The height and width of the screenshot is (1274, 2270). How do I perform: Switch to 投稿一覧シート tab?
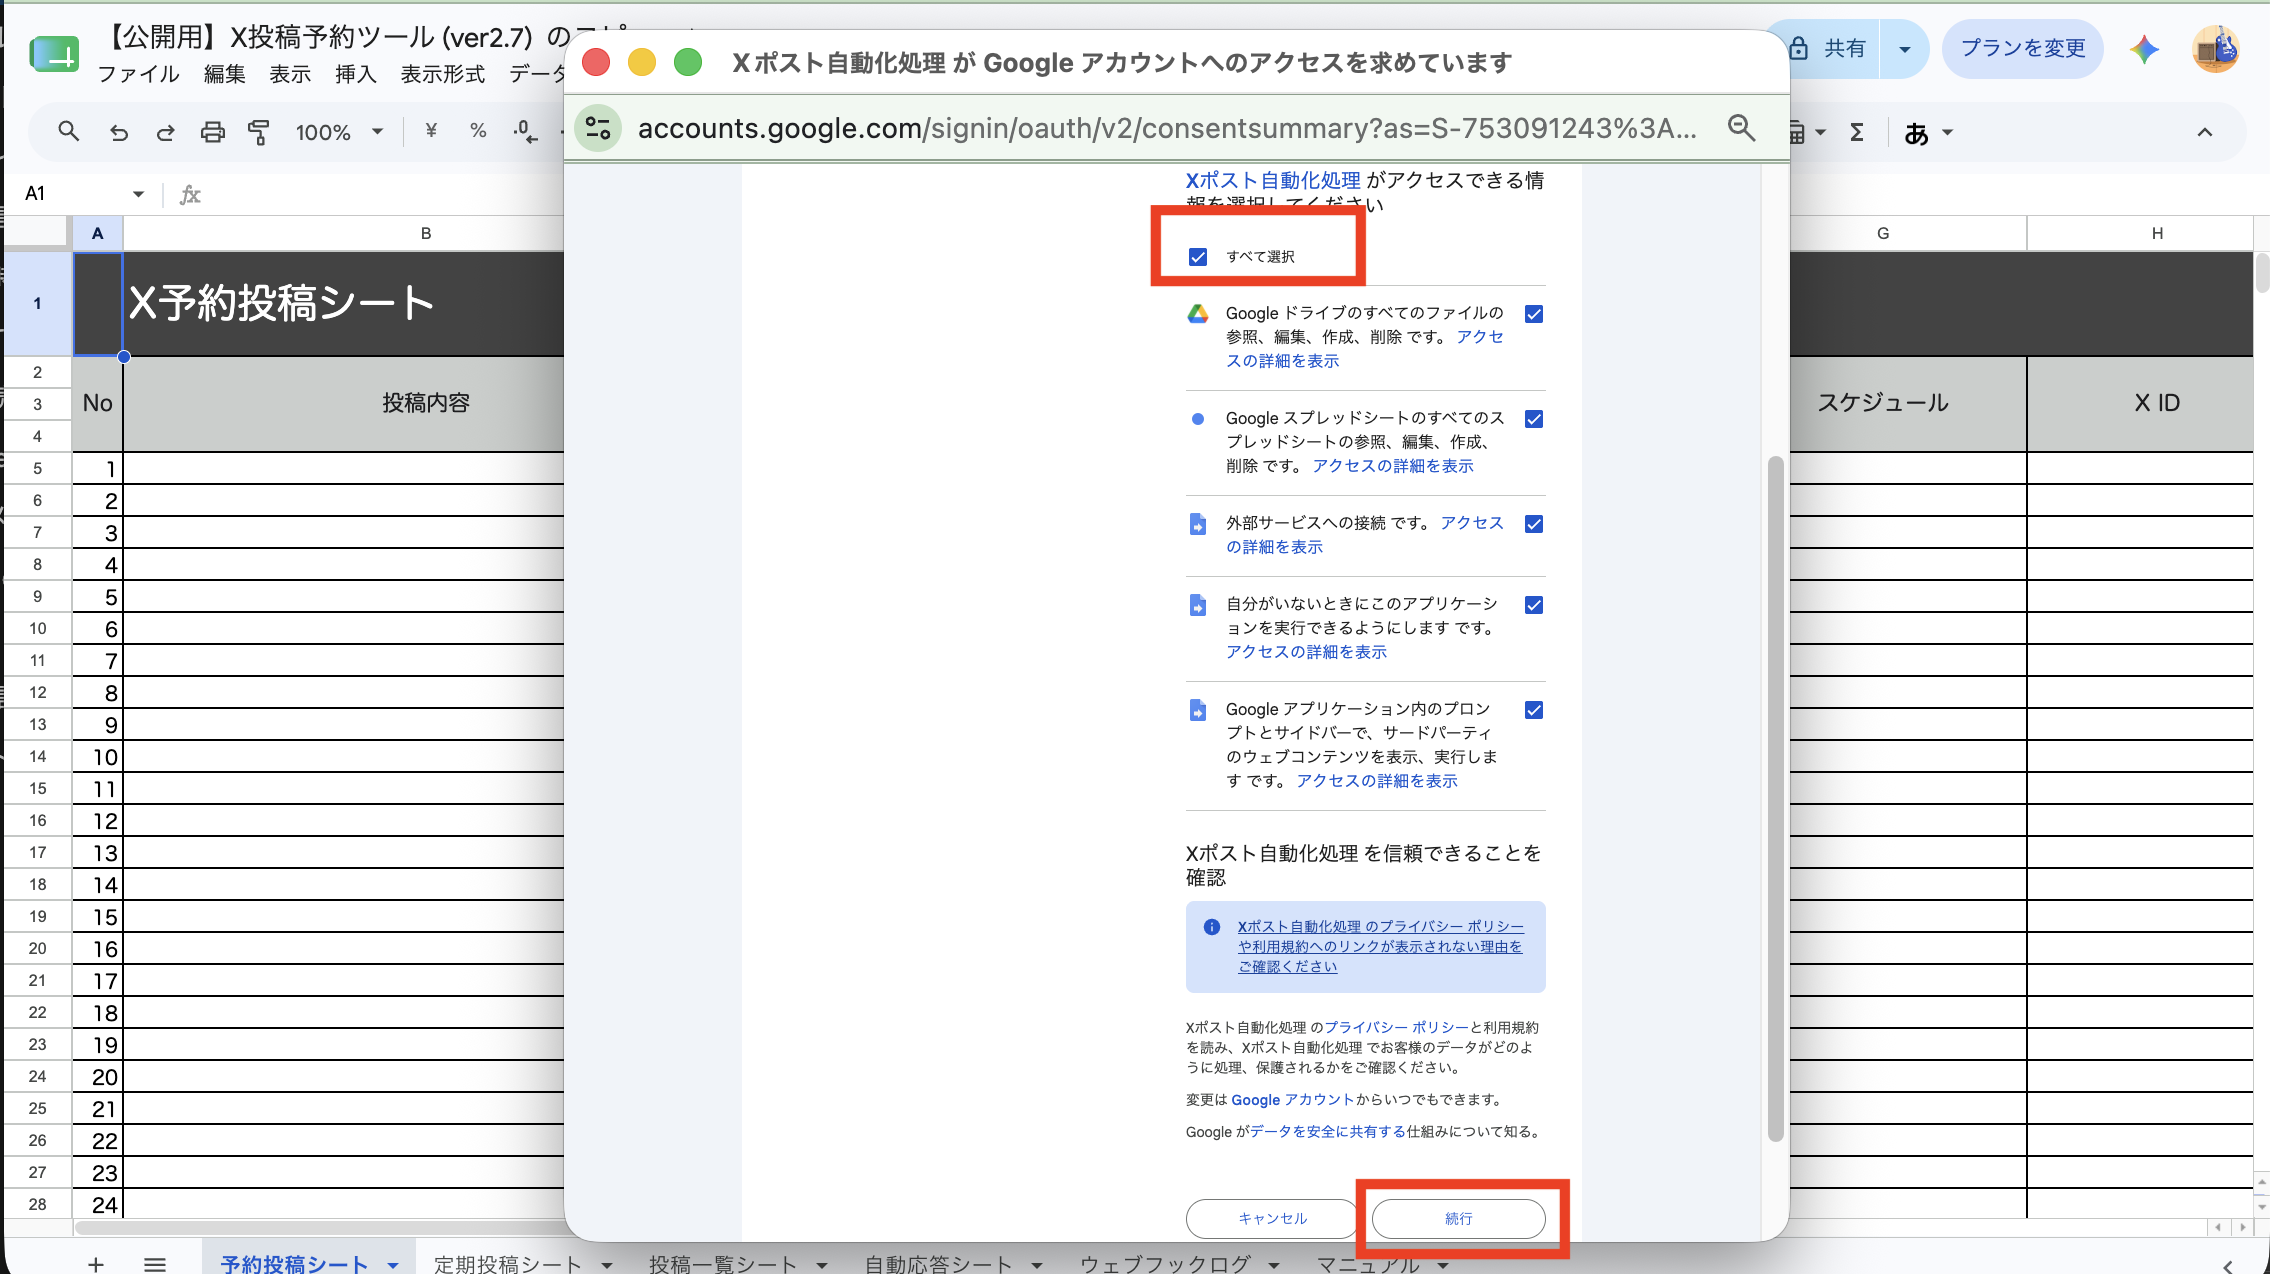723,1264
